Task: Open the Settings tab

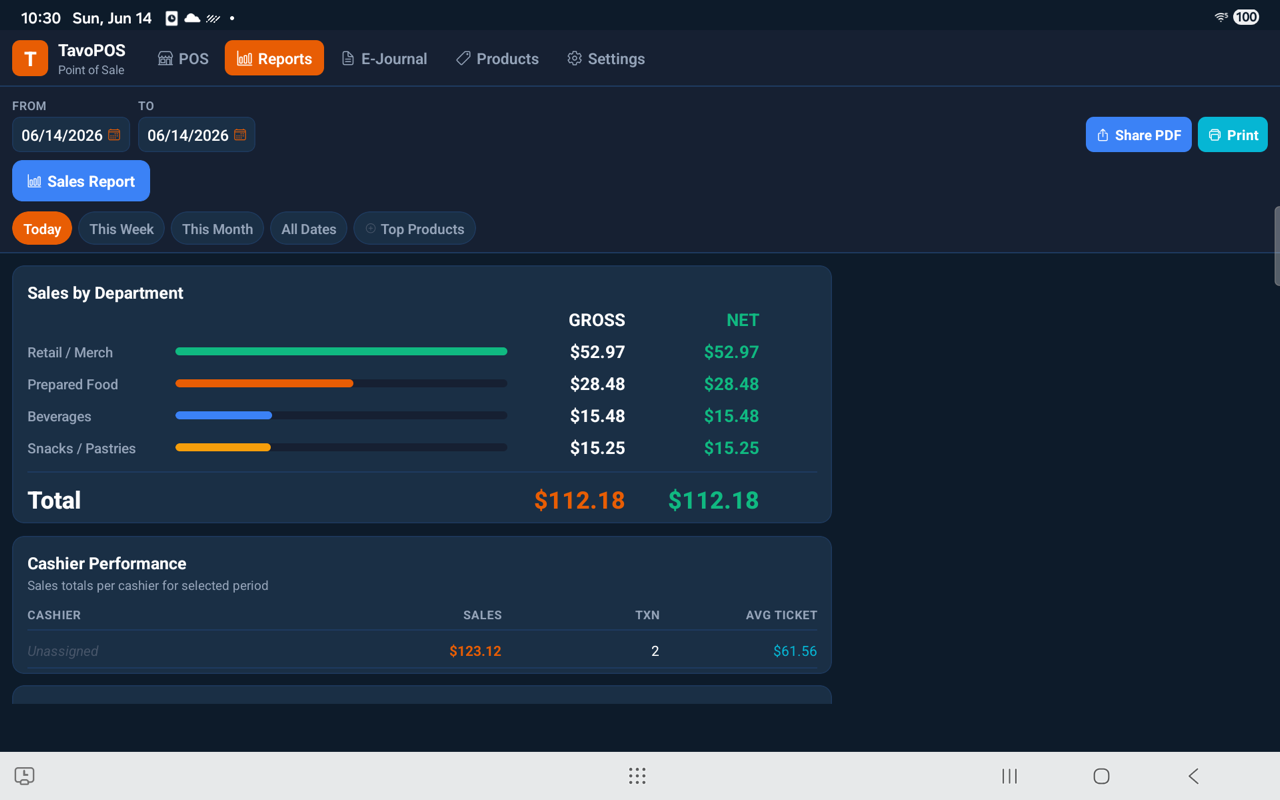Action: coord(606,58)
